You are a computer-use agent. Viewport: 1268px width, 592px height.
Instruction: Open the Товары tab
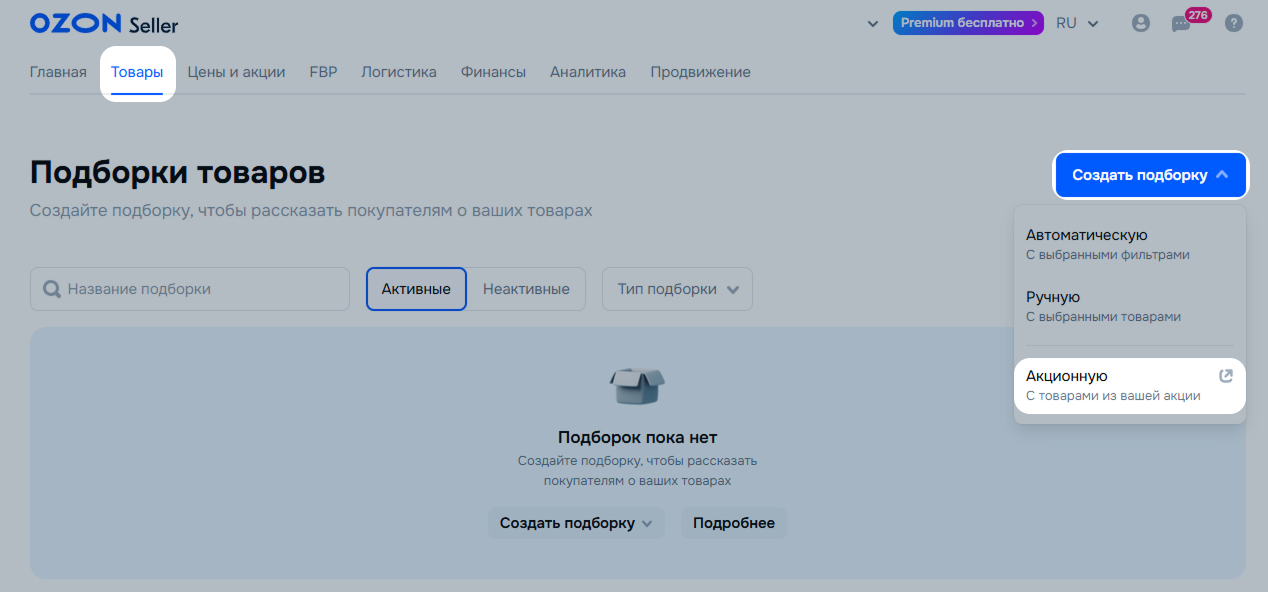click(137, 72)
